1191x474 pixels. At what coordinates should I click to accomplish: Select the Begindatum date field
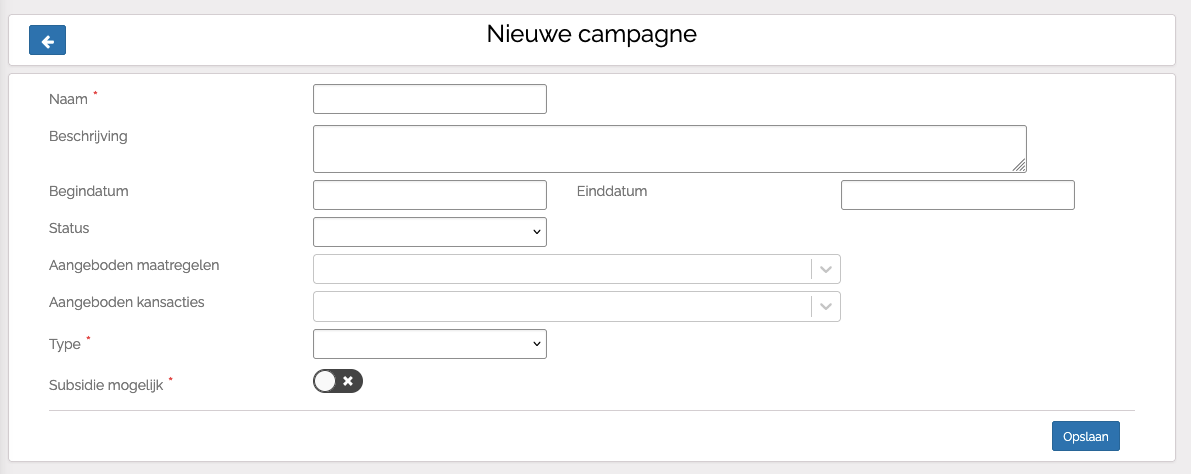[x=430, y=195]
